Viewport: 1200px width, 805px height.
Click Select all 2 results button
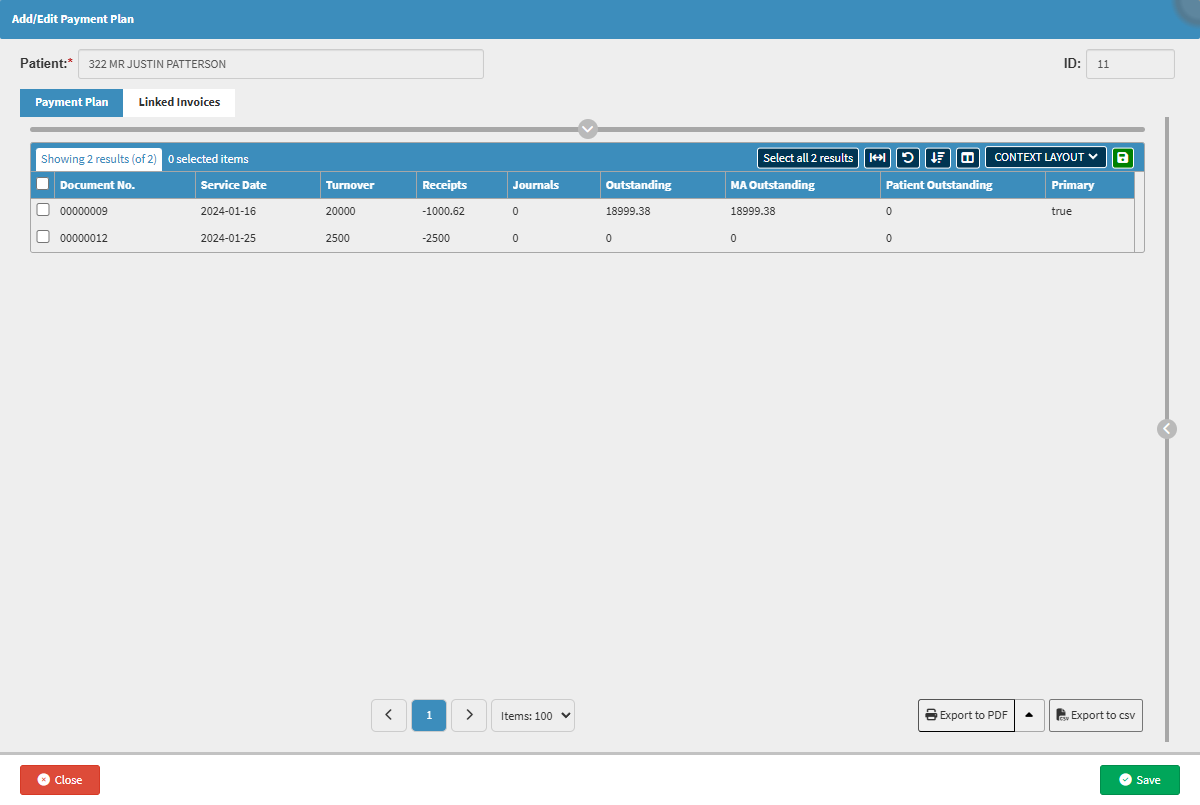point(808,158)
